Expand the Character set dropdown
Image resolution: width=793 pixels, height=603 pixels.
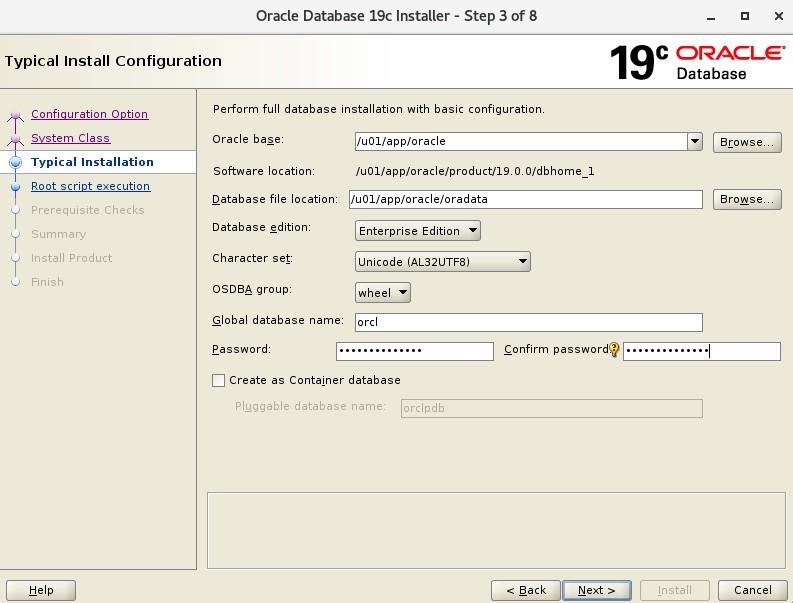coord(443,262)
